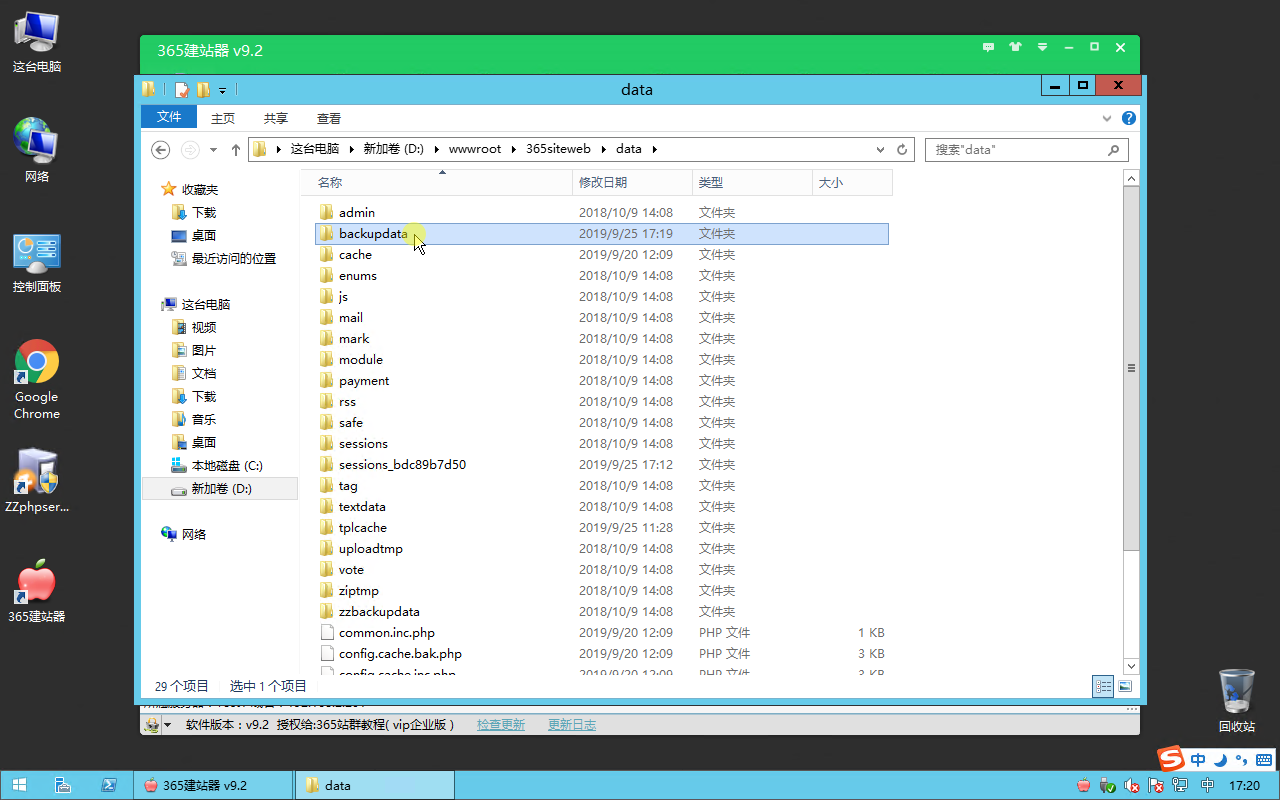Sort by 修改日期 column header

pos(632,183)
